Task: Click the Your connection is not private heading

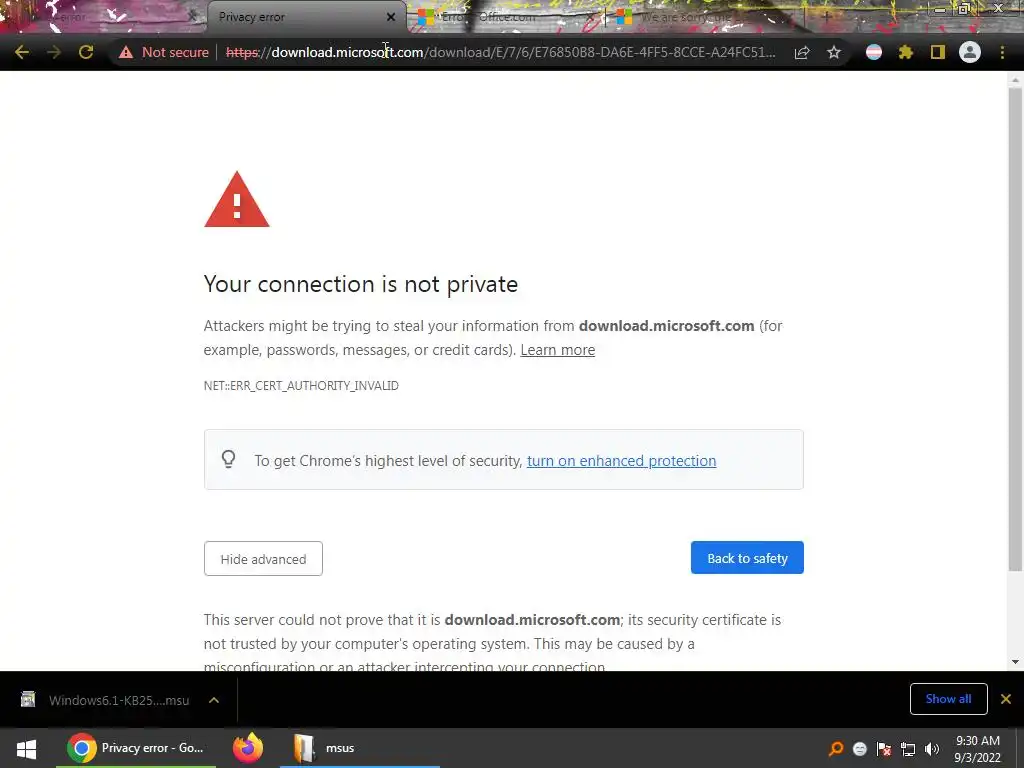Action: point(360,284)
